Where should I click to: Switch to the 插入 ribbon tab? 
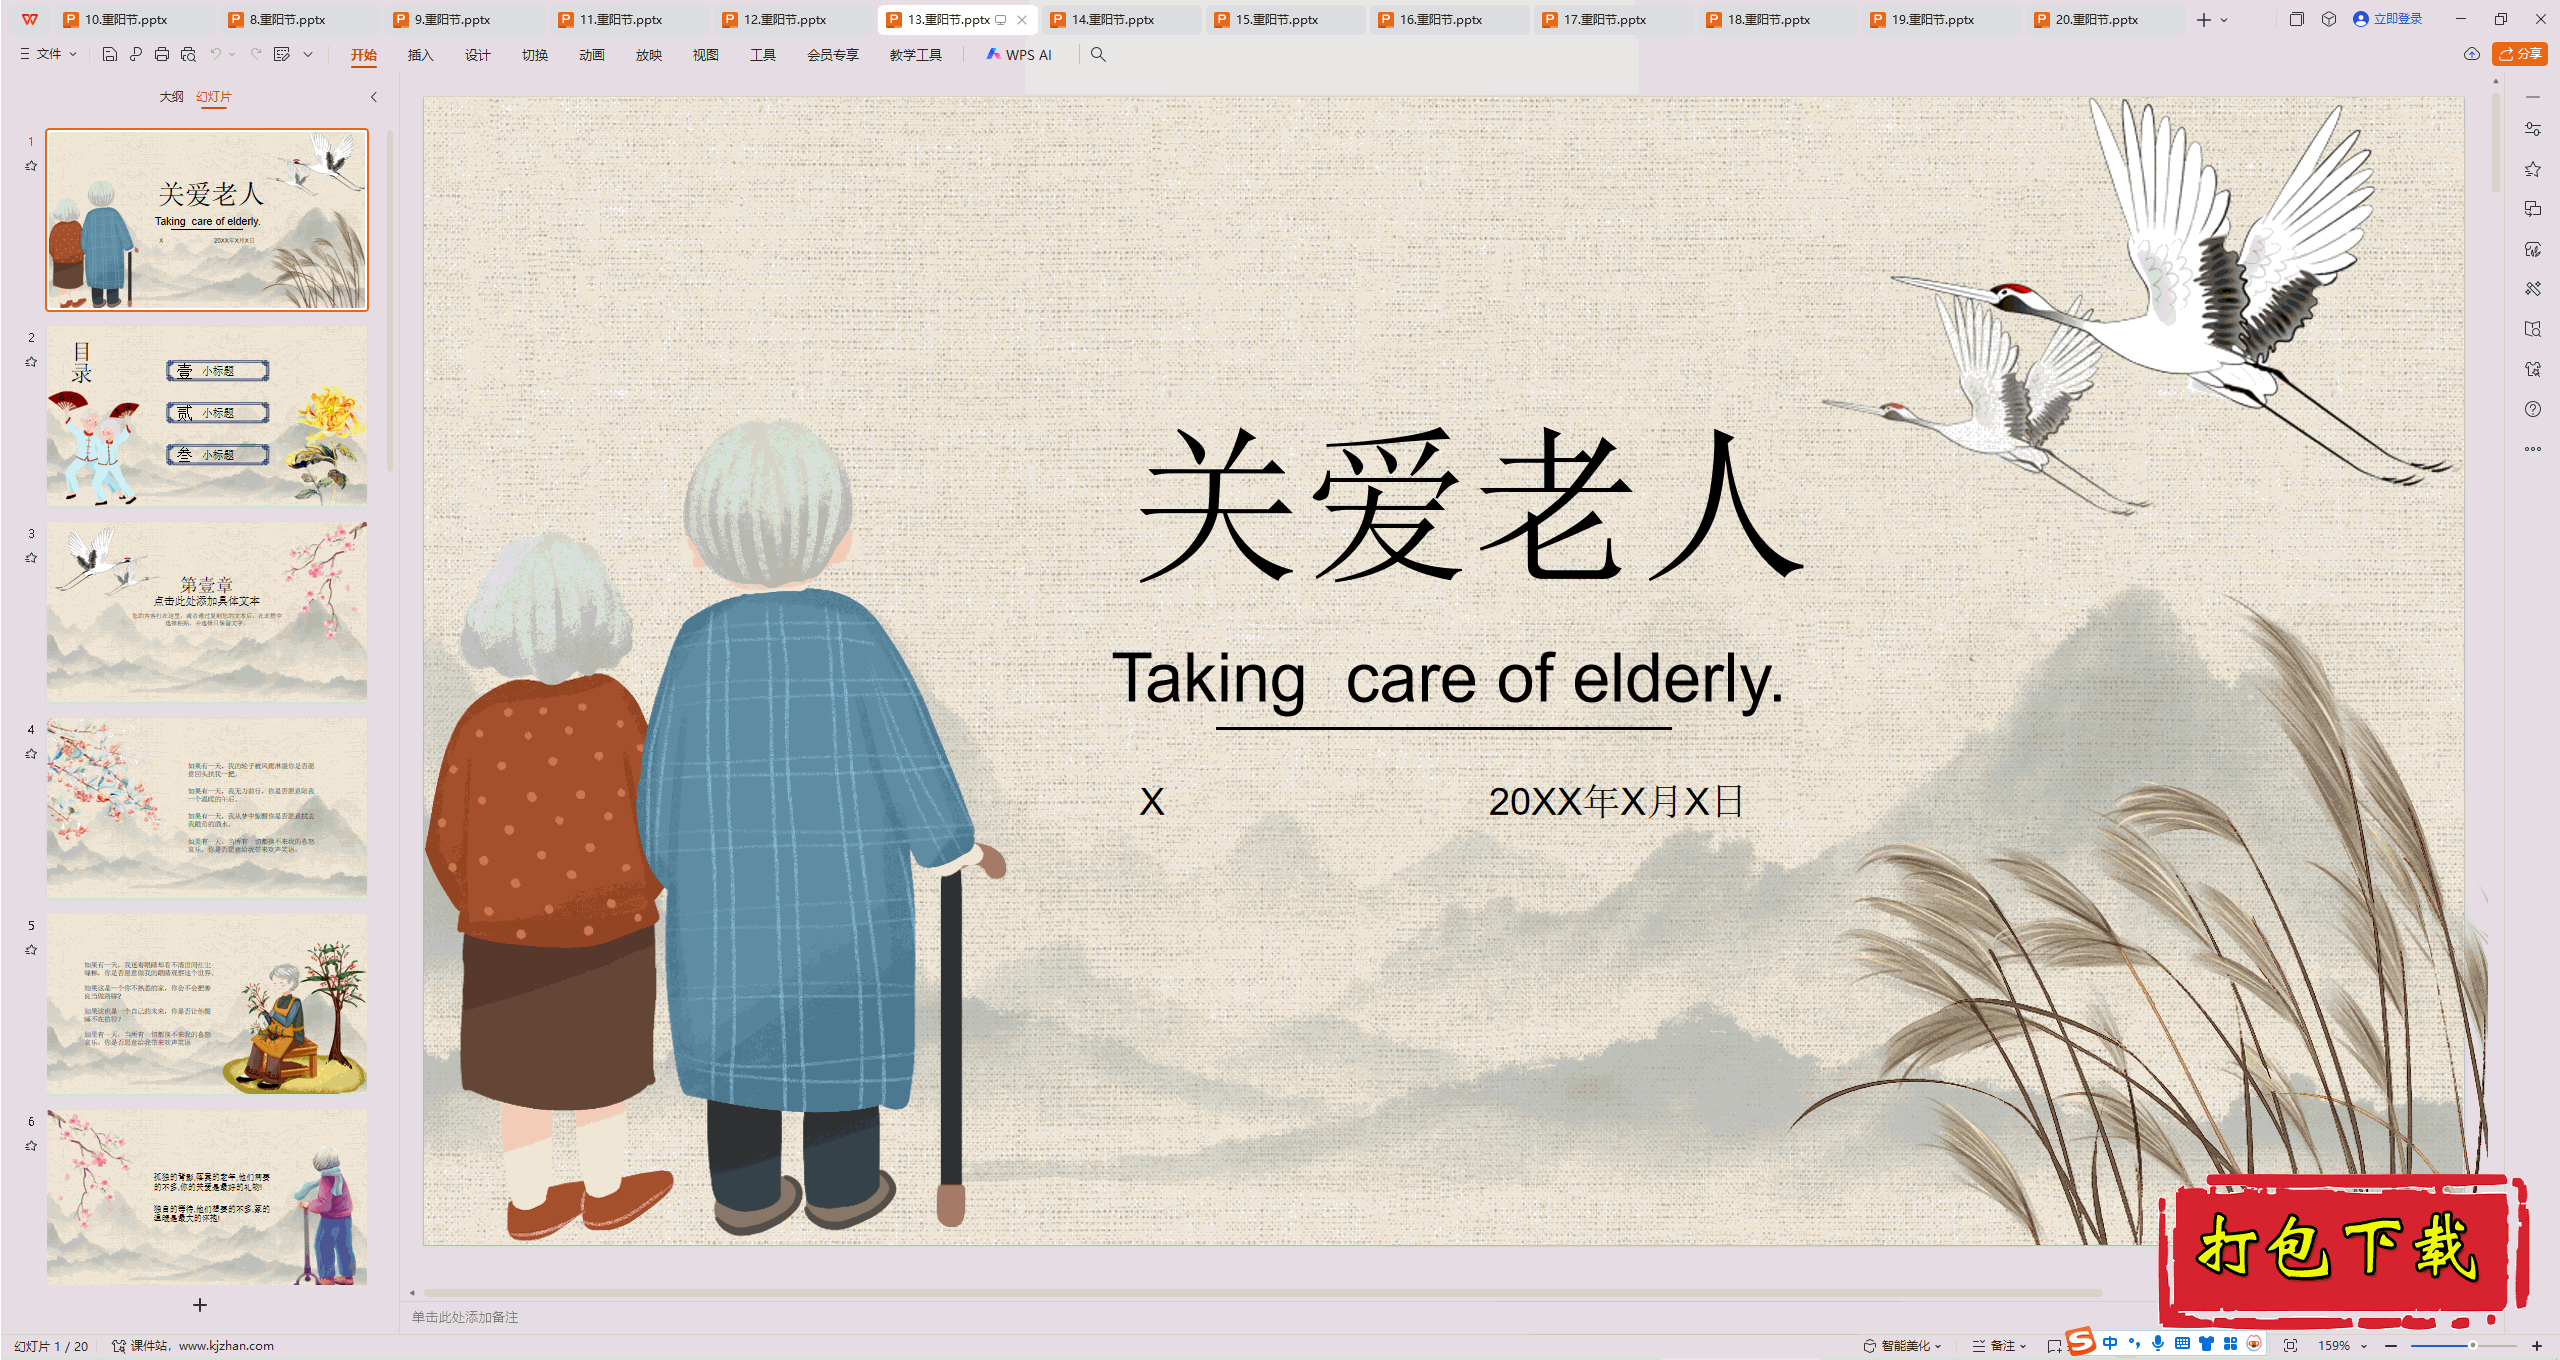[421, 55]
